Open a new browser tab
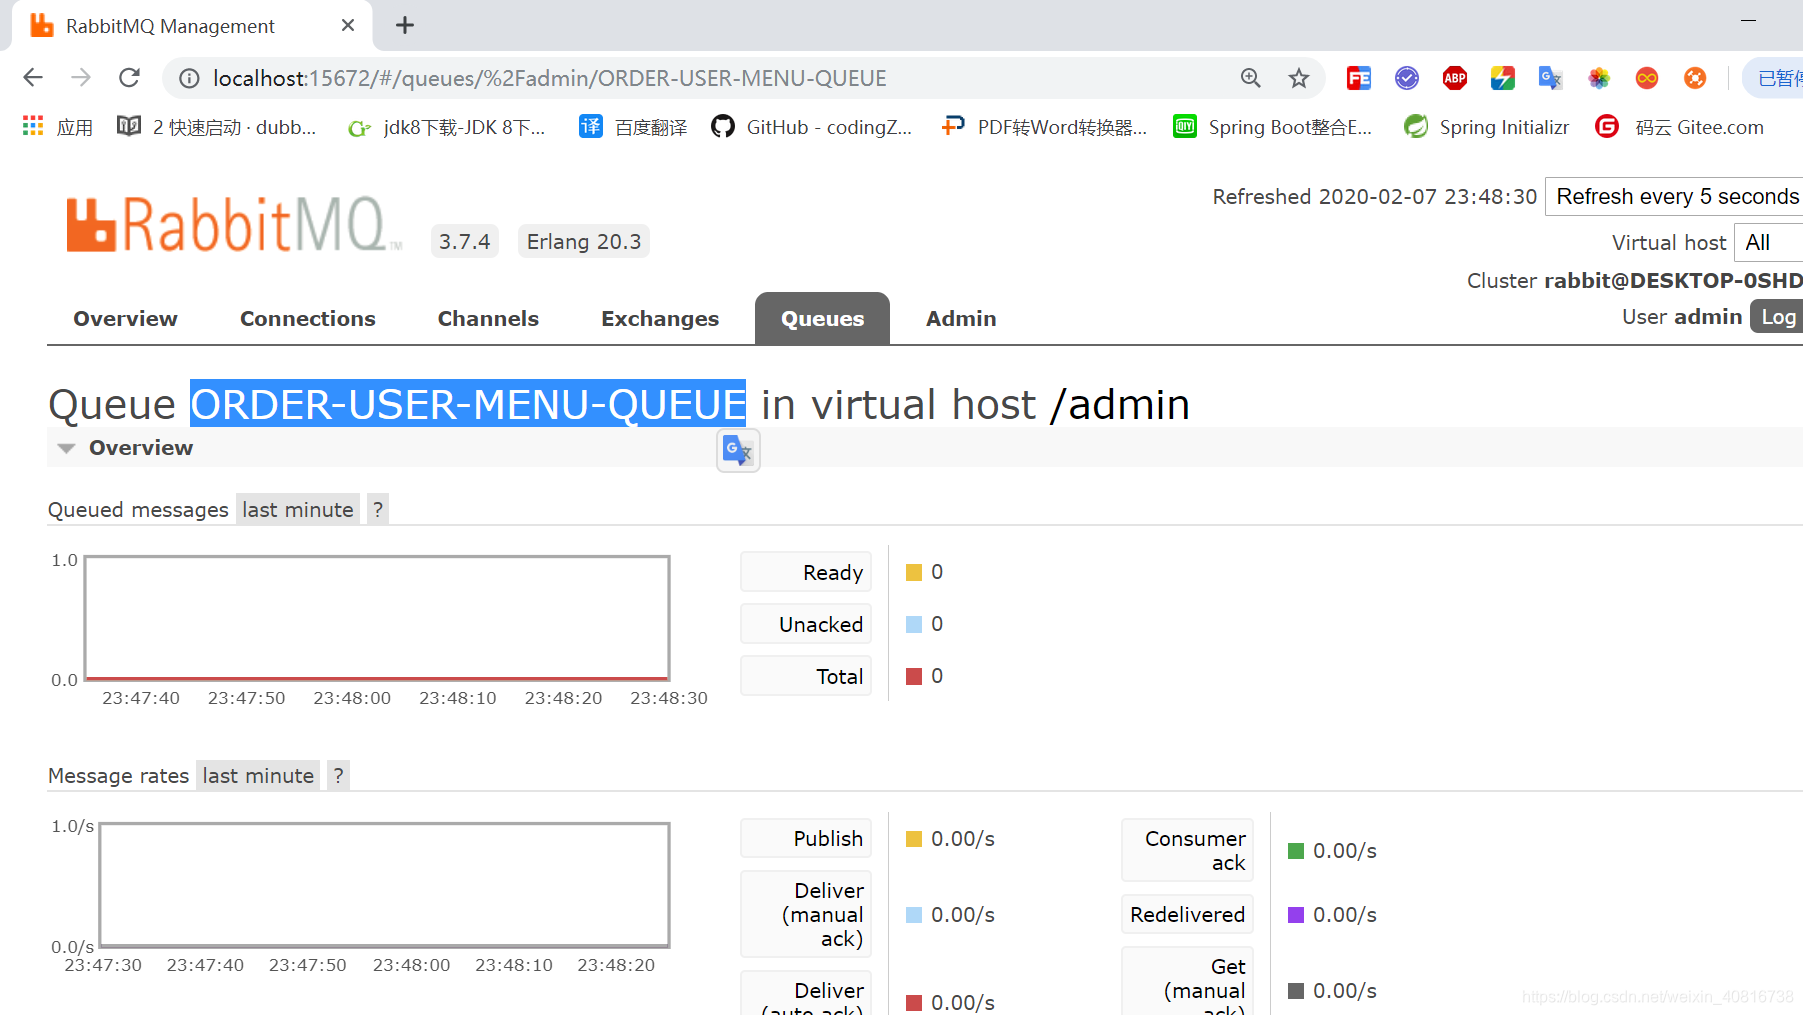 [x=404, y=26]
